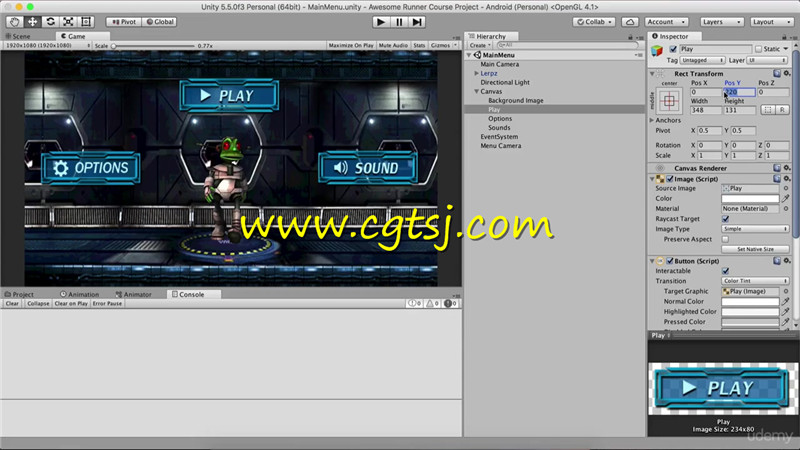Viewport: 800px width, 450px height.
Task: Toggle Button Script enabled checkbox
Action: click(x=669, y=261)
